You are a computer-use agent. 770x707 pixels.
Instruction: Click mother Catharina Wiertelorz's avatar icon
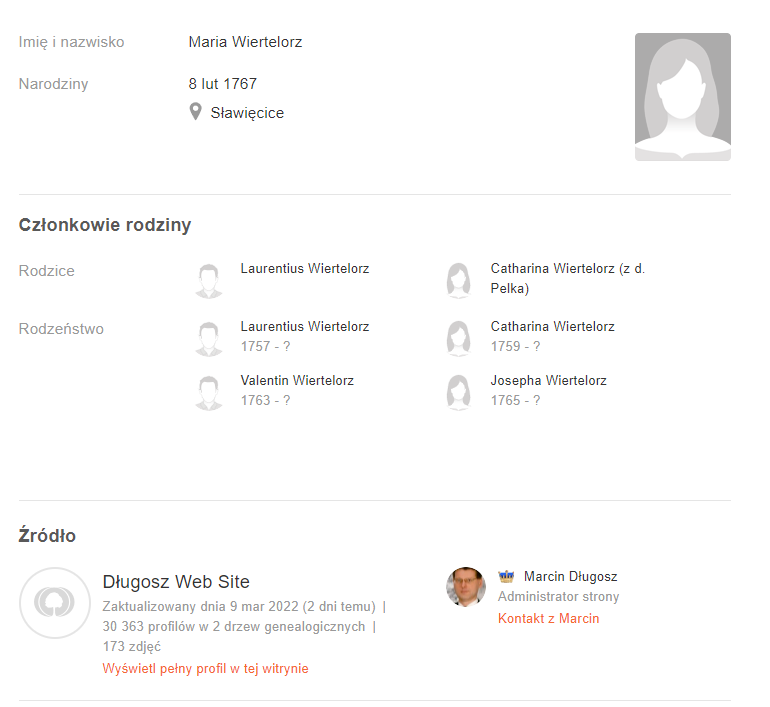coord(458,281)
